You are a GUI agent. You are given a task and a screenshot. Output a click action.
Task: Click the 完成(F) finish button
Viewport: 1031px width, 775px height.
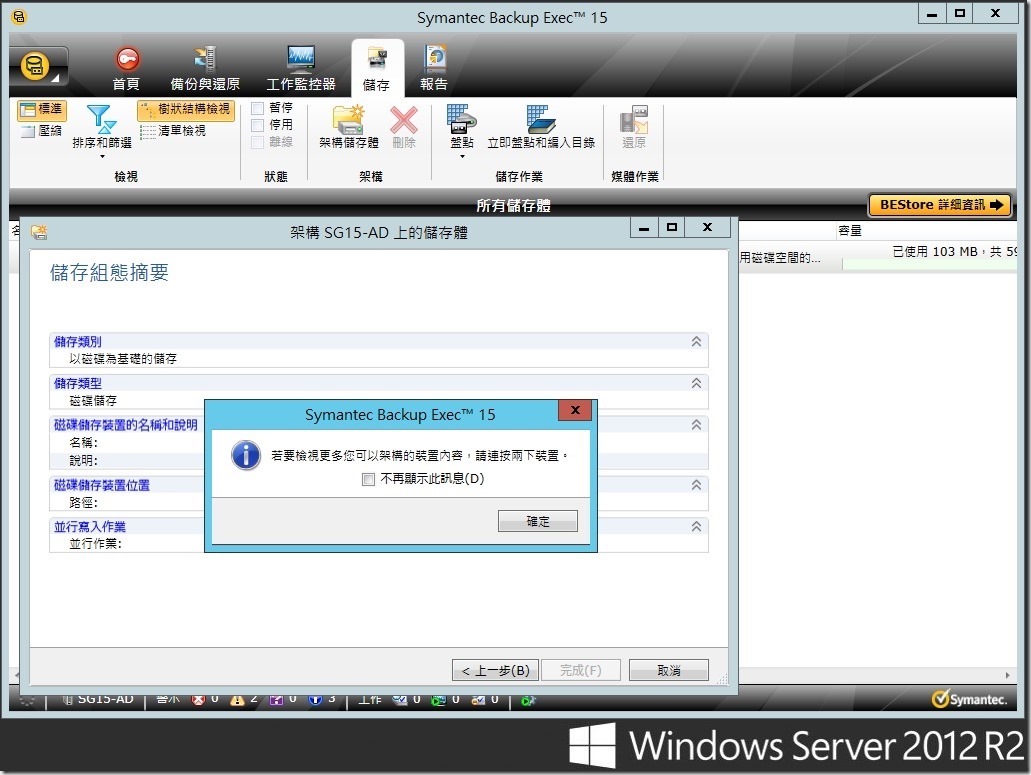pos(581,670)
